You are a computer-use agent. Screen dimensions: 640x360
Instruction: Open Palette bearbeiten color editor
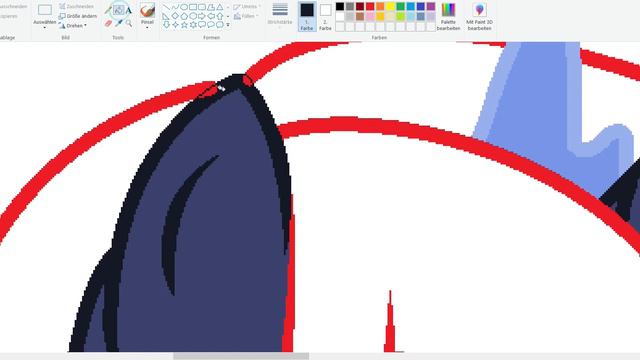[x=448, y=16]
